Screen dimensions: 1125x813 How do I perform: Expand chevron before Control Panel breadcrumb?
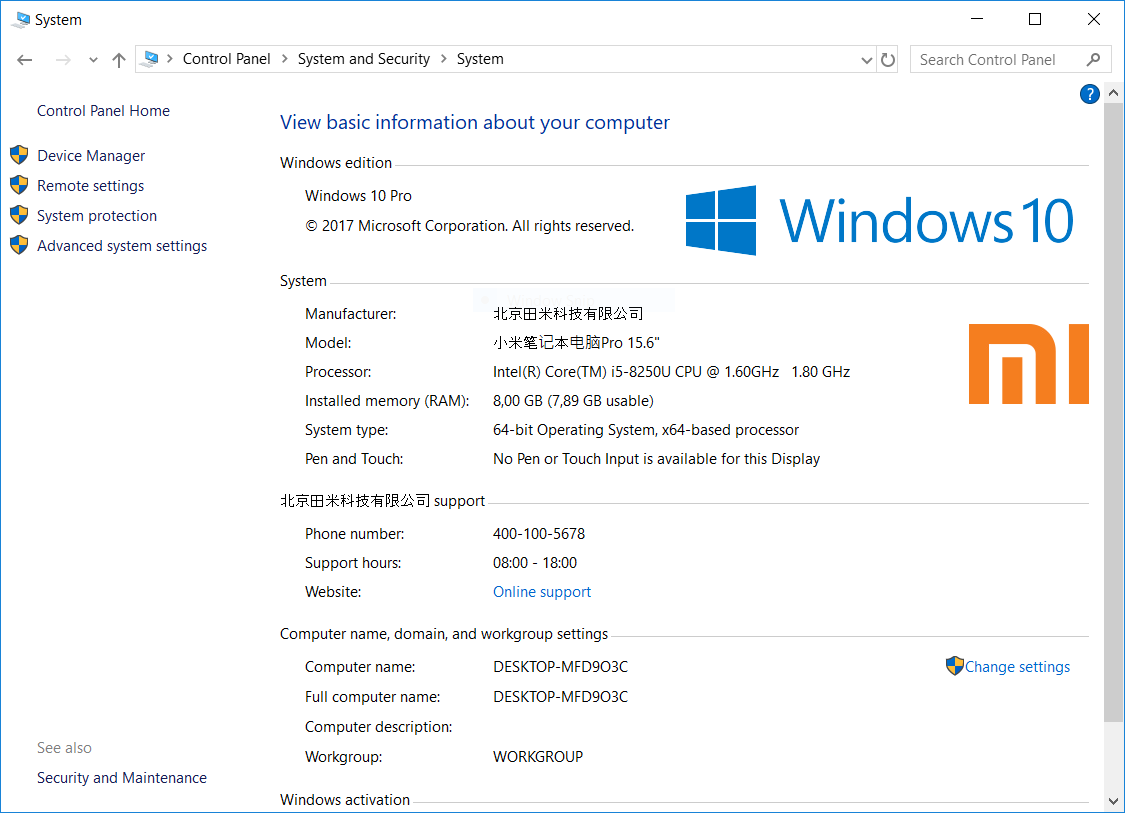point(170,59)
